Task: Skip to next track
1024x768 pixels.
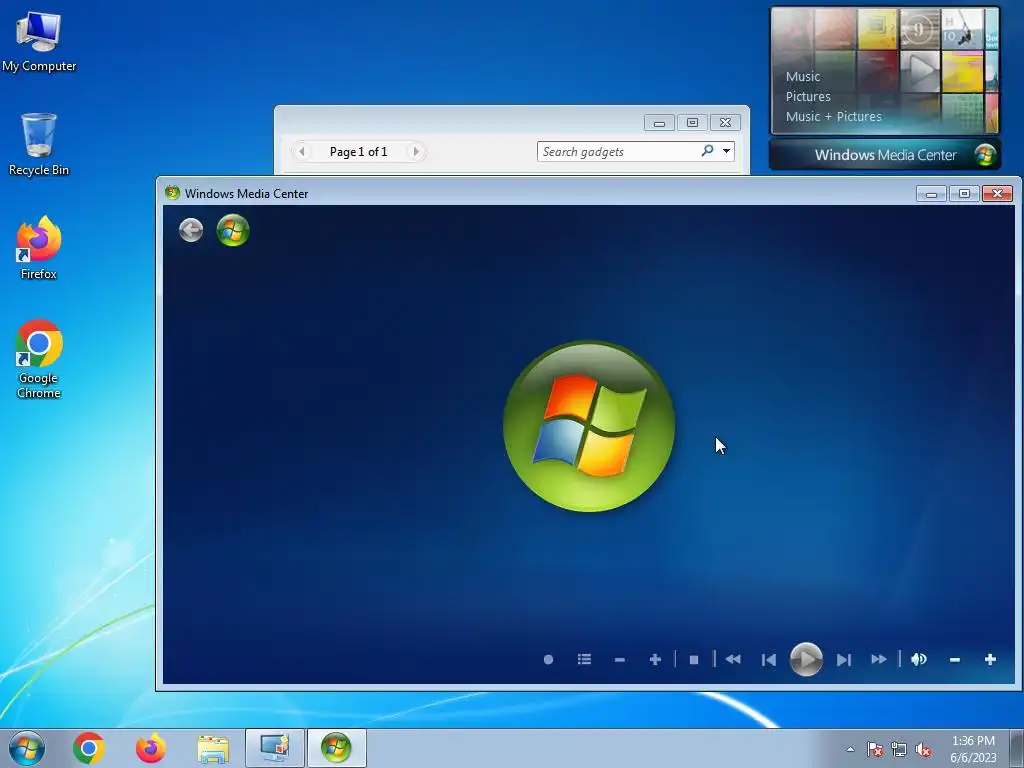Action: (x=844, y=660)
